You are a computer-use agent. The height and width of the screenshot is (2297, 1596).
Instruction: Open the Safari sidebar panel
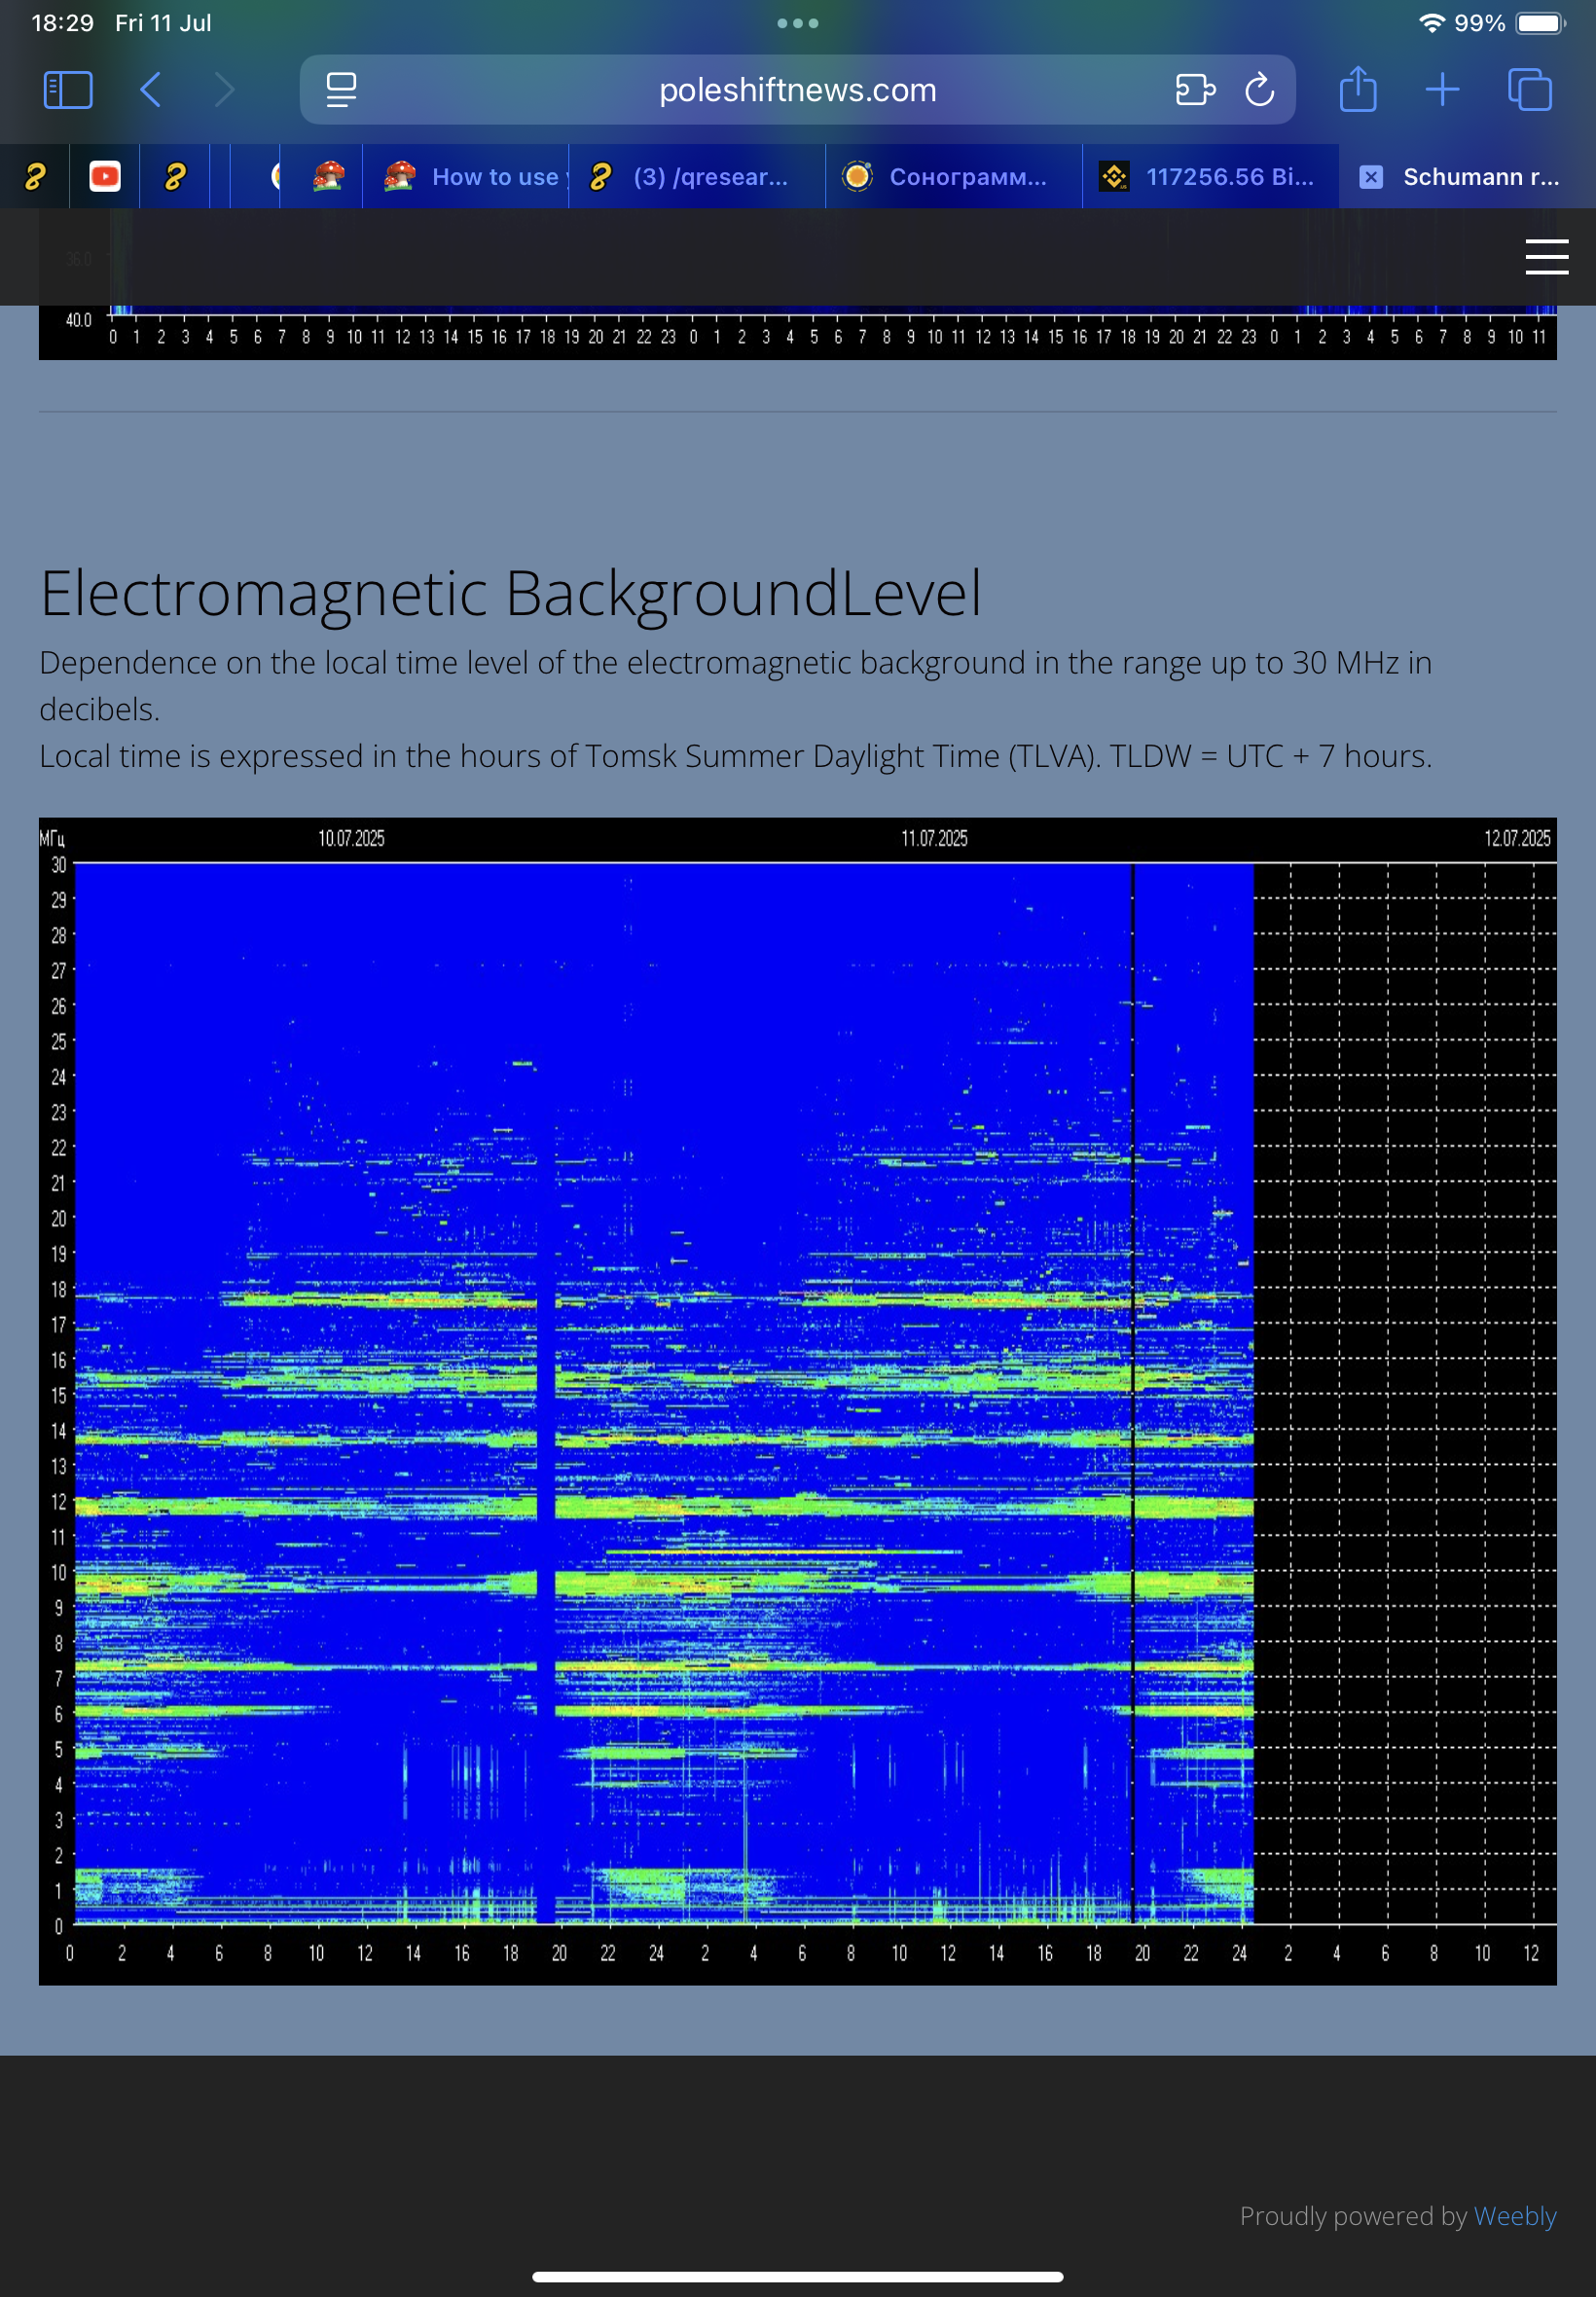68,90
